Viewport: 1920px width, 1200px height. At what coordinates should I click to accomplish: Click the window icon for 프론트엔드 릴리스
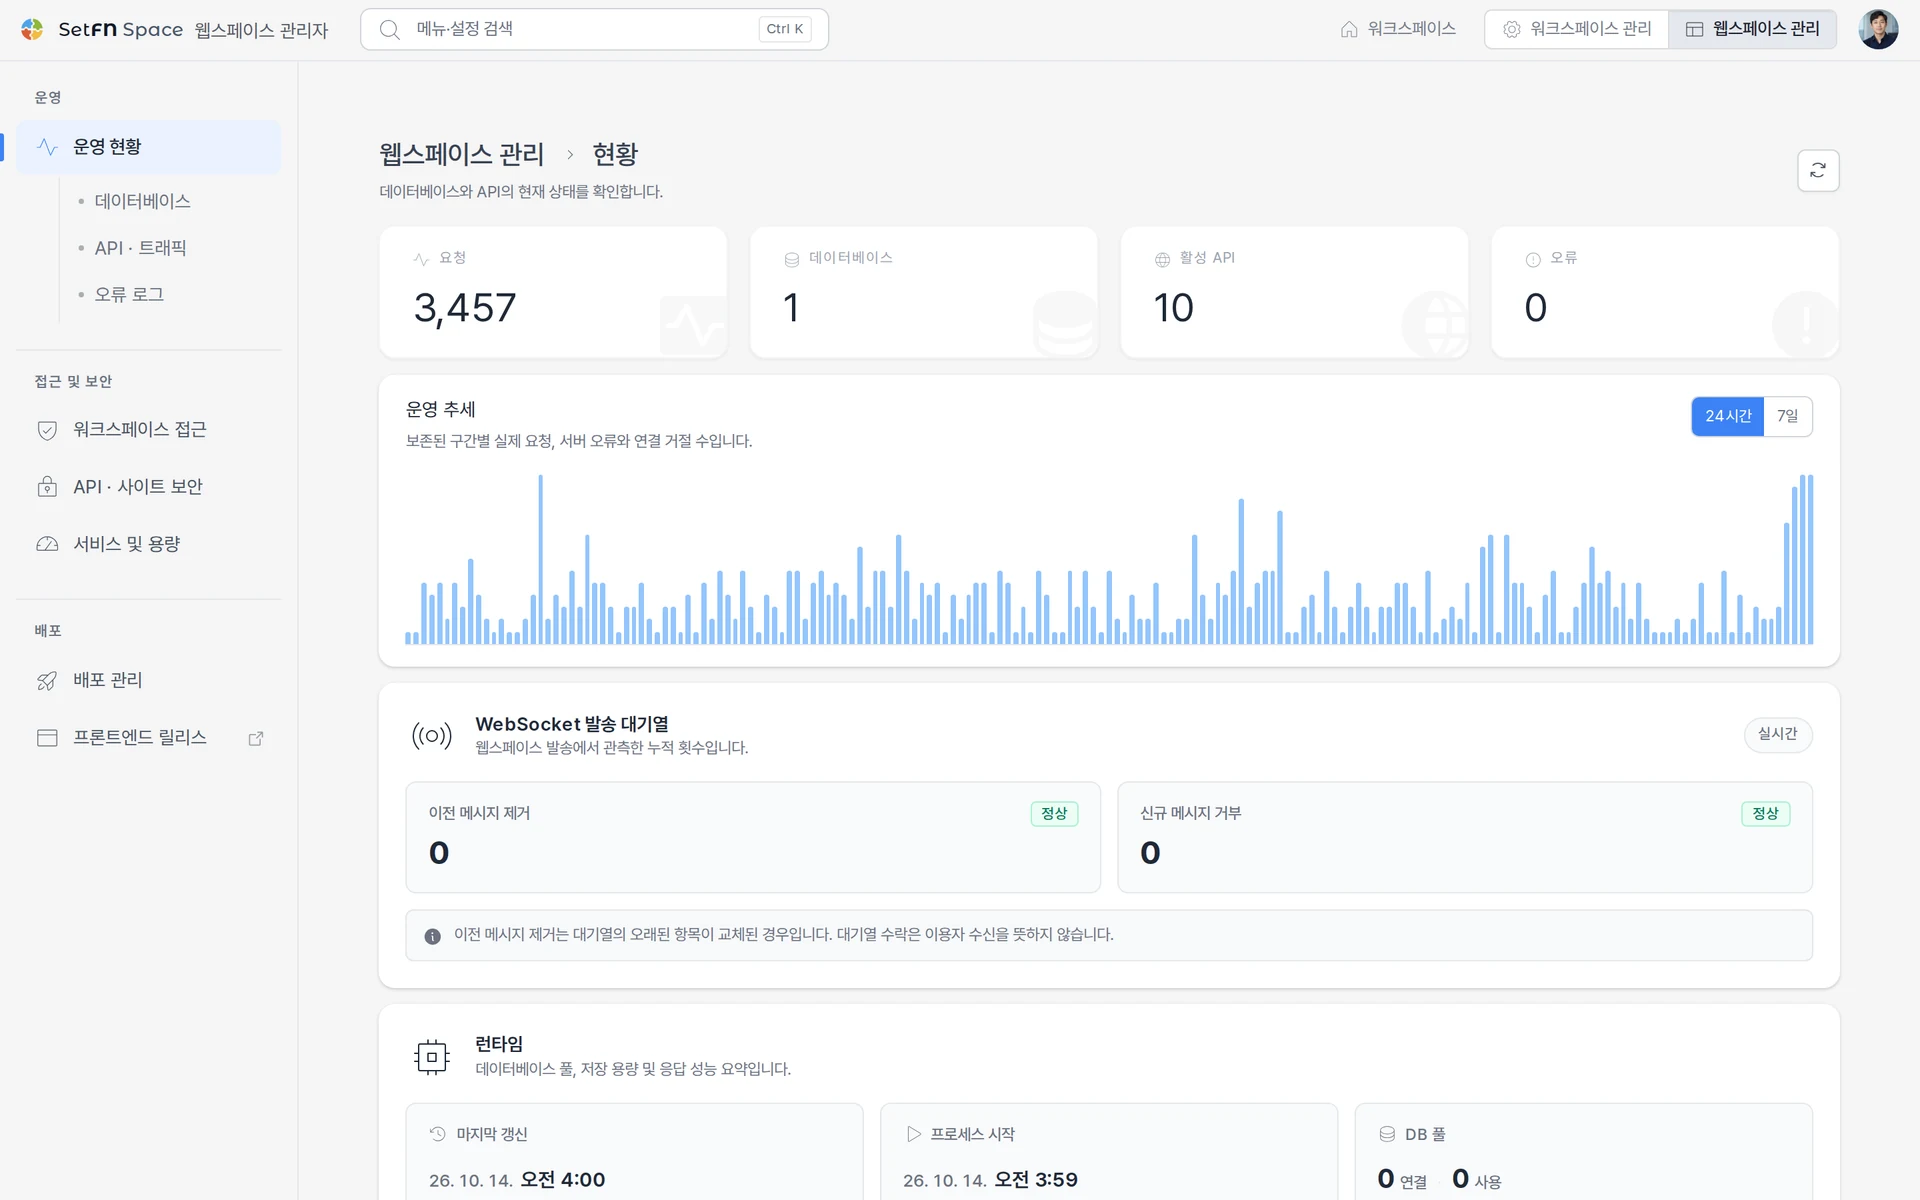point(47,738)
